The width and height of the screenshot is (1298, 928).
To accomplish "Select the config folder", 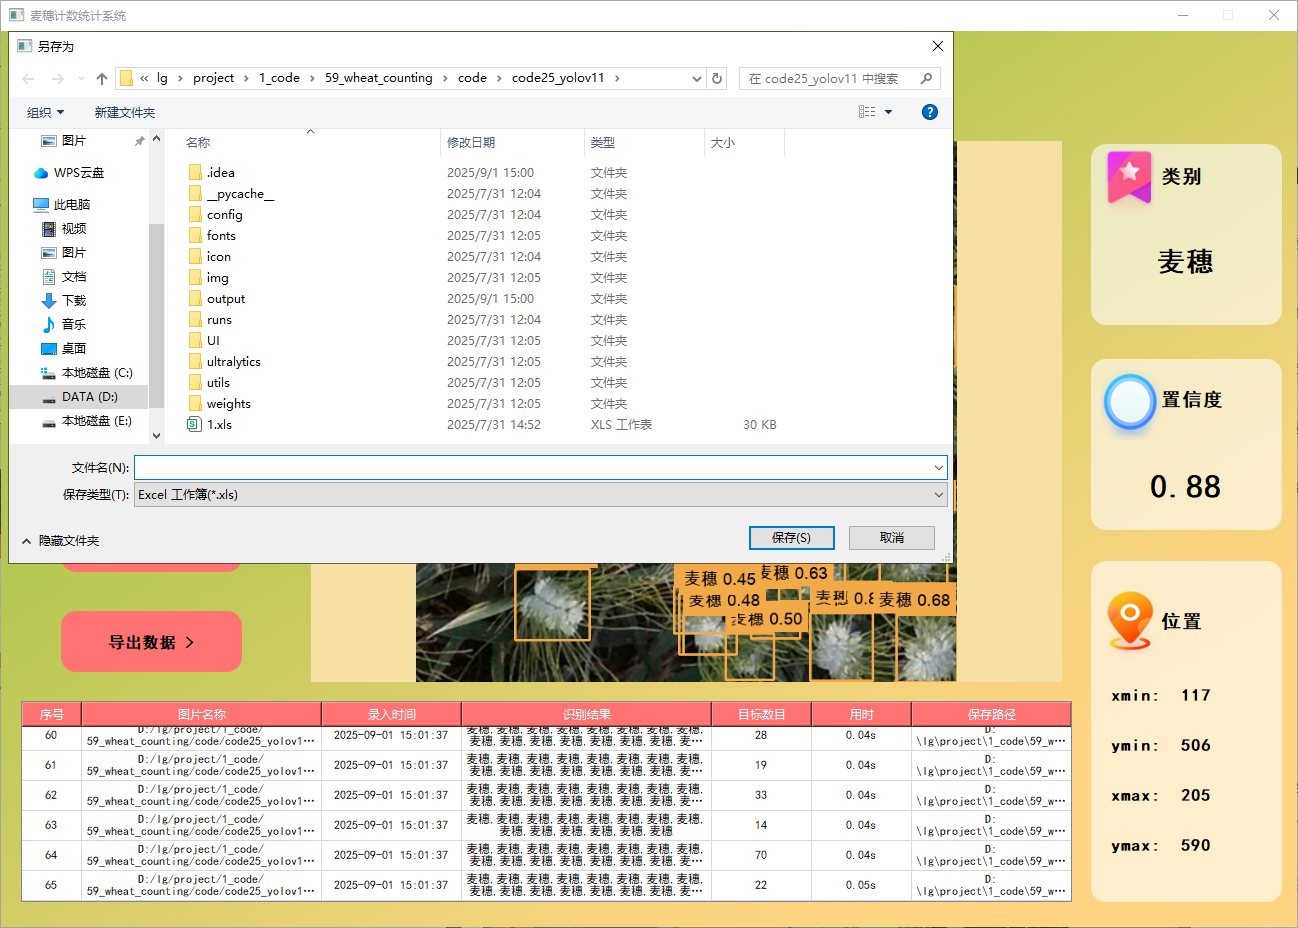I will click(x=225, y=215).
